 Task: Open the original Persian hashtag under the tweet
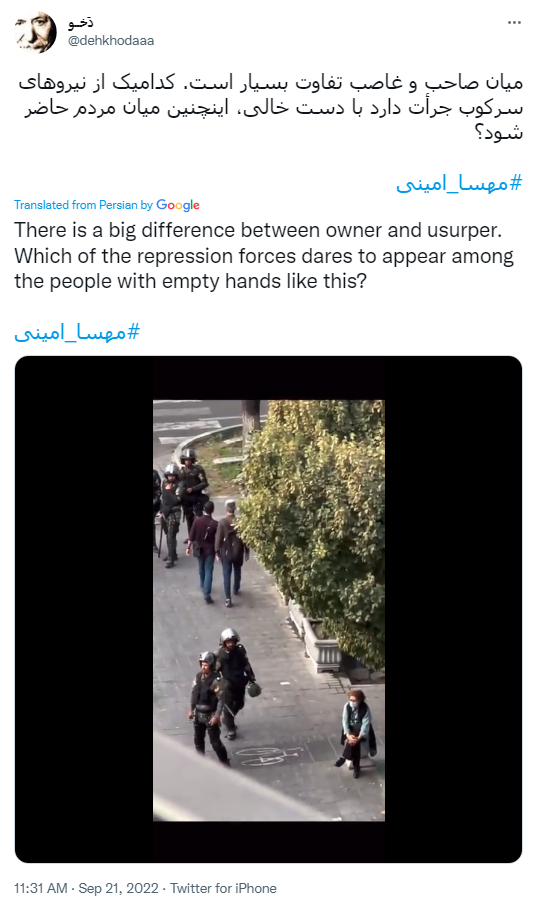(x=459, y=184)
